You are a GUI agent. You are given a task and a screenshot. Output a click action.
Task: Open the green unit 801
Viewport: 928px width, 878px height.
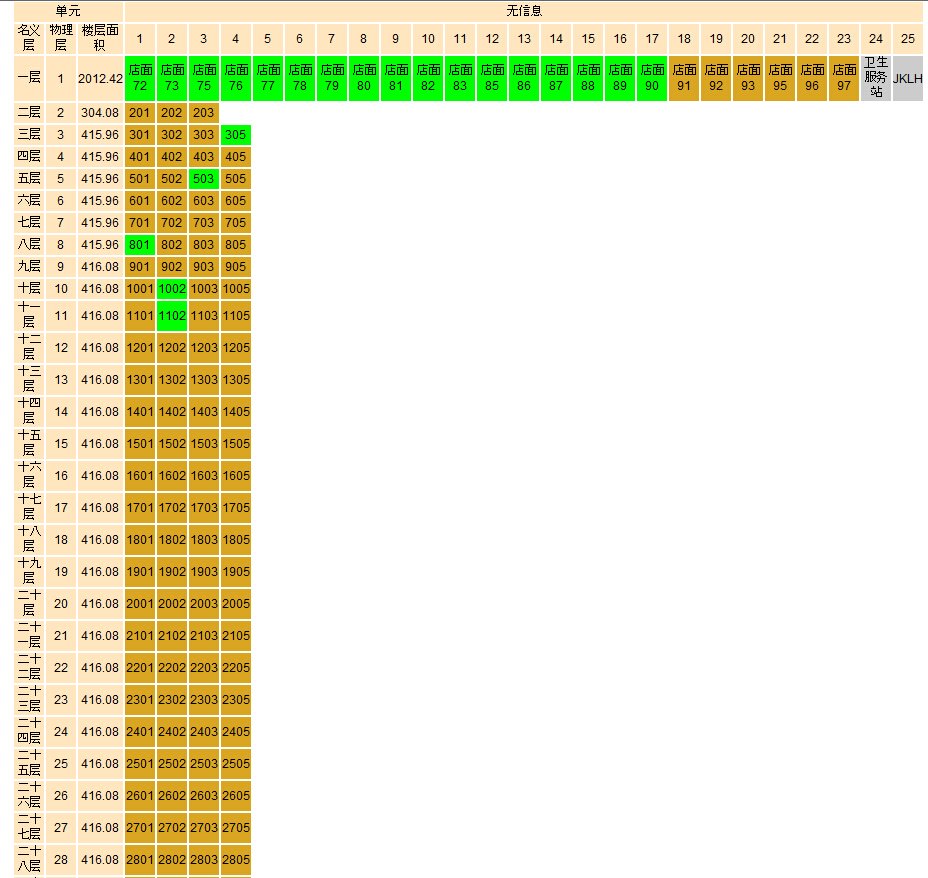140,244
